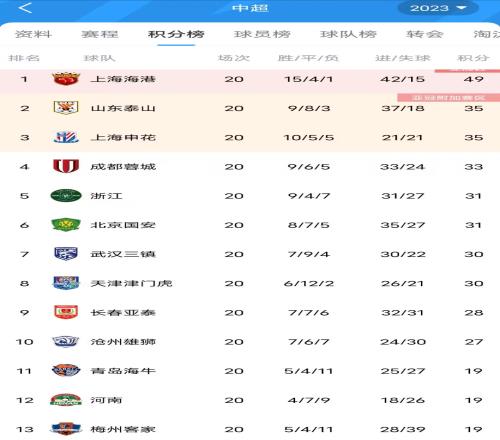Click the 成都蓉城 red striped logo
The width and height of the screenshot is (500, 440).
pos(66,166)
